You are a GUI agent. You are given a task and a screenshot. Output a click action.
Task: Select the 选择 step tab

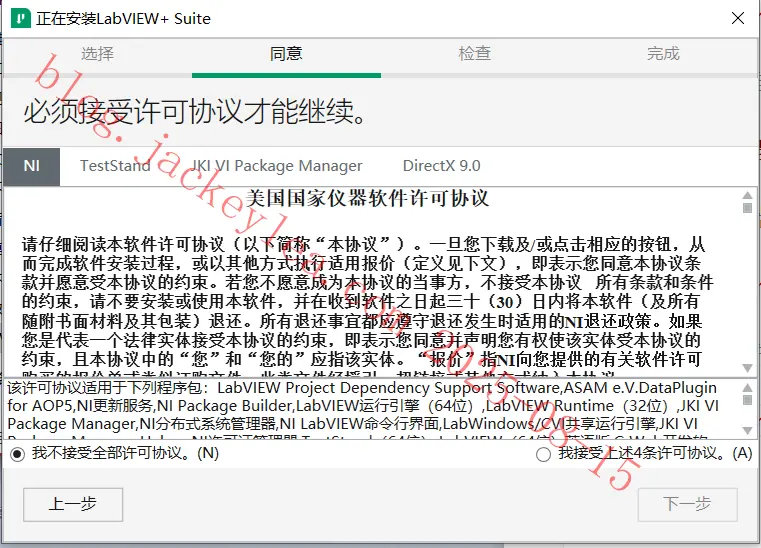coord(97,53)
